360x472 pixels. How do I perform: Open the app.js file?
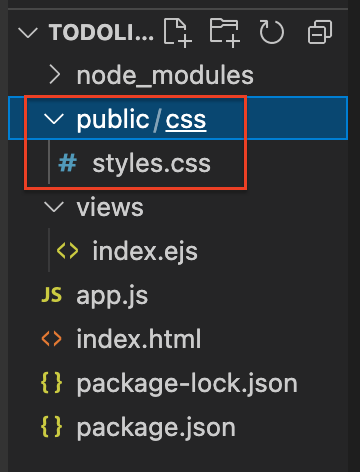112,296
